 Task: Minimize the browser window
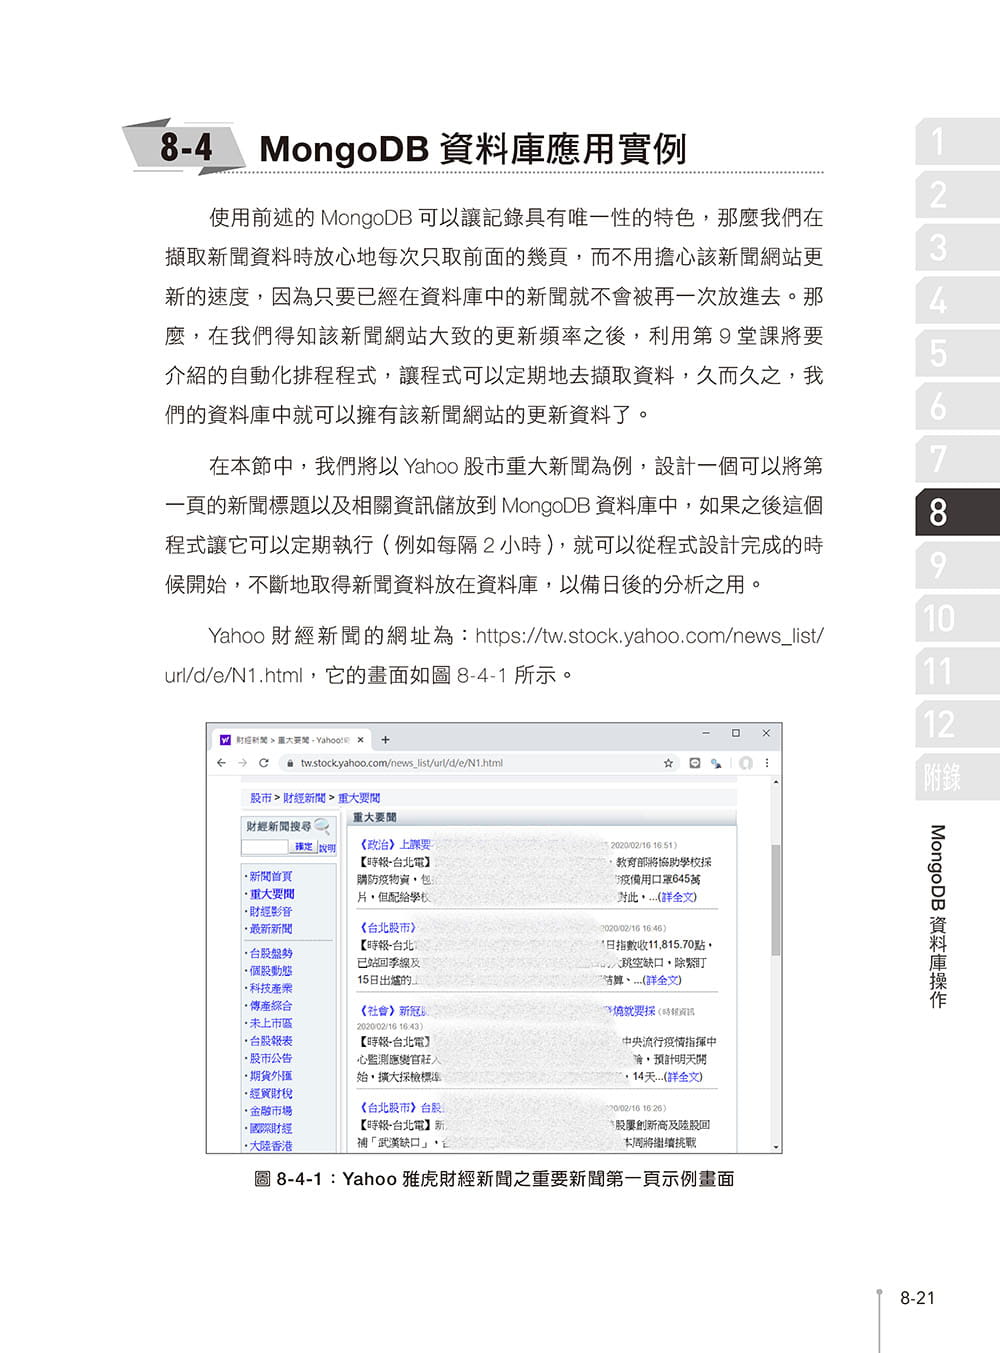[706, 733]
